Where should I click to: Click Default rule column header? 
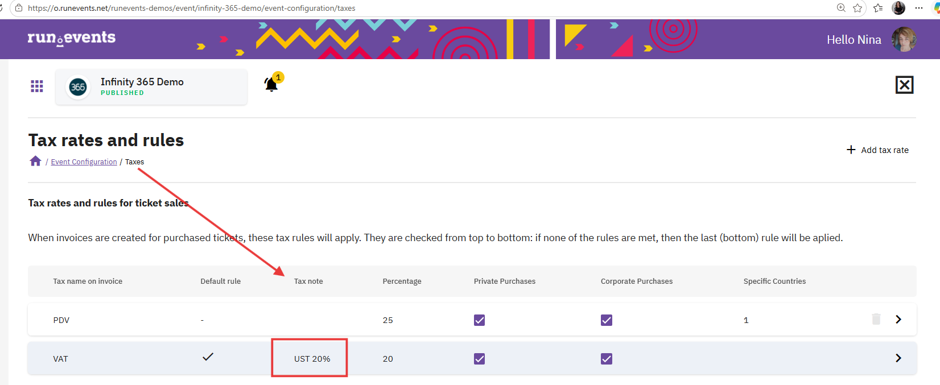coord(221,281)
